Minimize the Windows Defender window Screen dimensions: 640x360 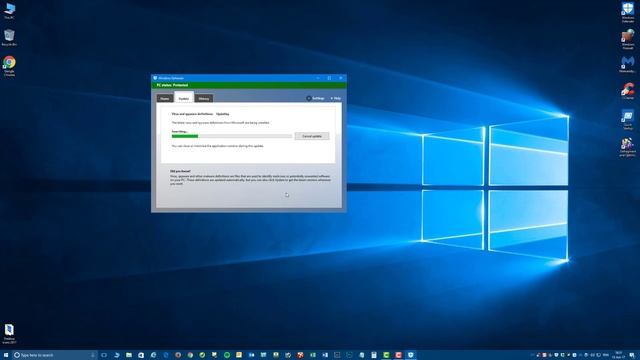click(318, 78)
